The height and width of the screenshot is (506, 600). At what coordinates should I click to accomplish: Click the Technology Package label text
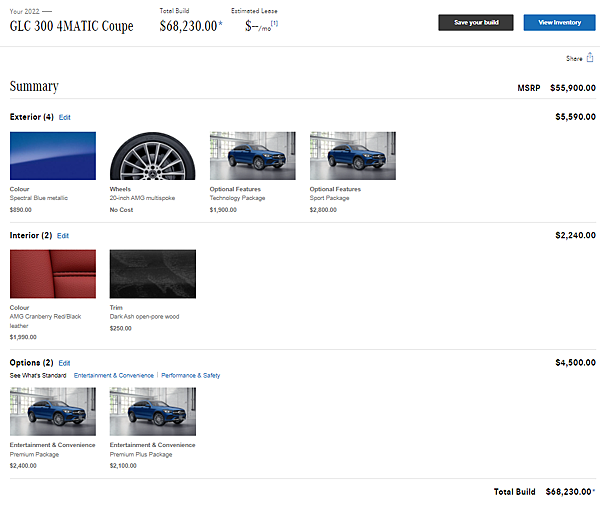point(237,198)
